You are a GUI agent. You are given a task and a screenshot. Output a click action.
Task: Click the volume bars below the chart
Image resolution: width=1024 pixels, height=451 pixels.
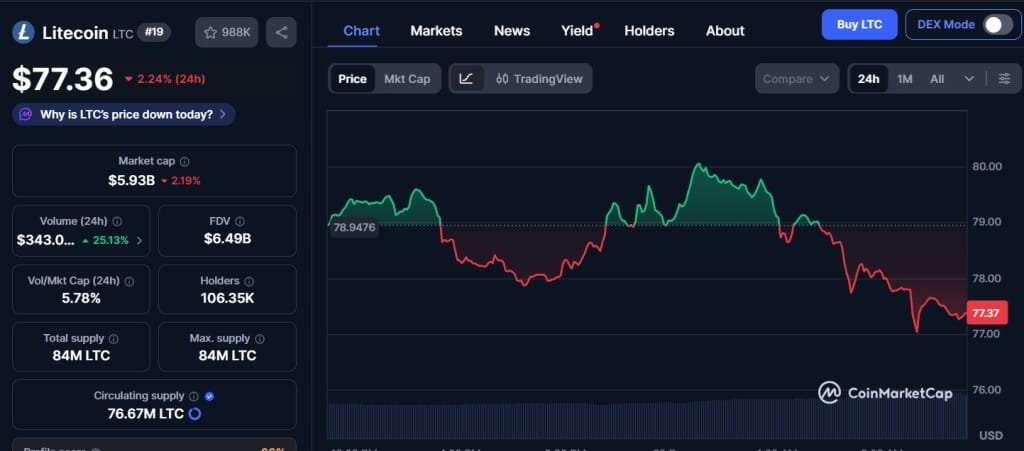click(x=647, y=421)
